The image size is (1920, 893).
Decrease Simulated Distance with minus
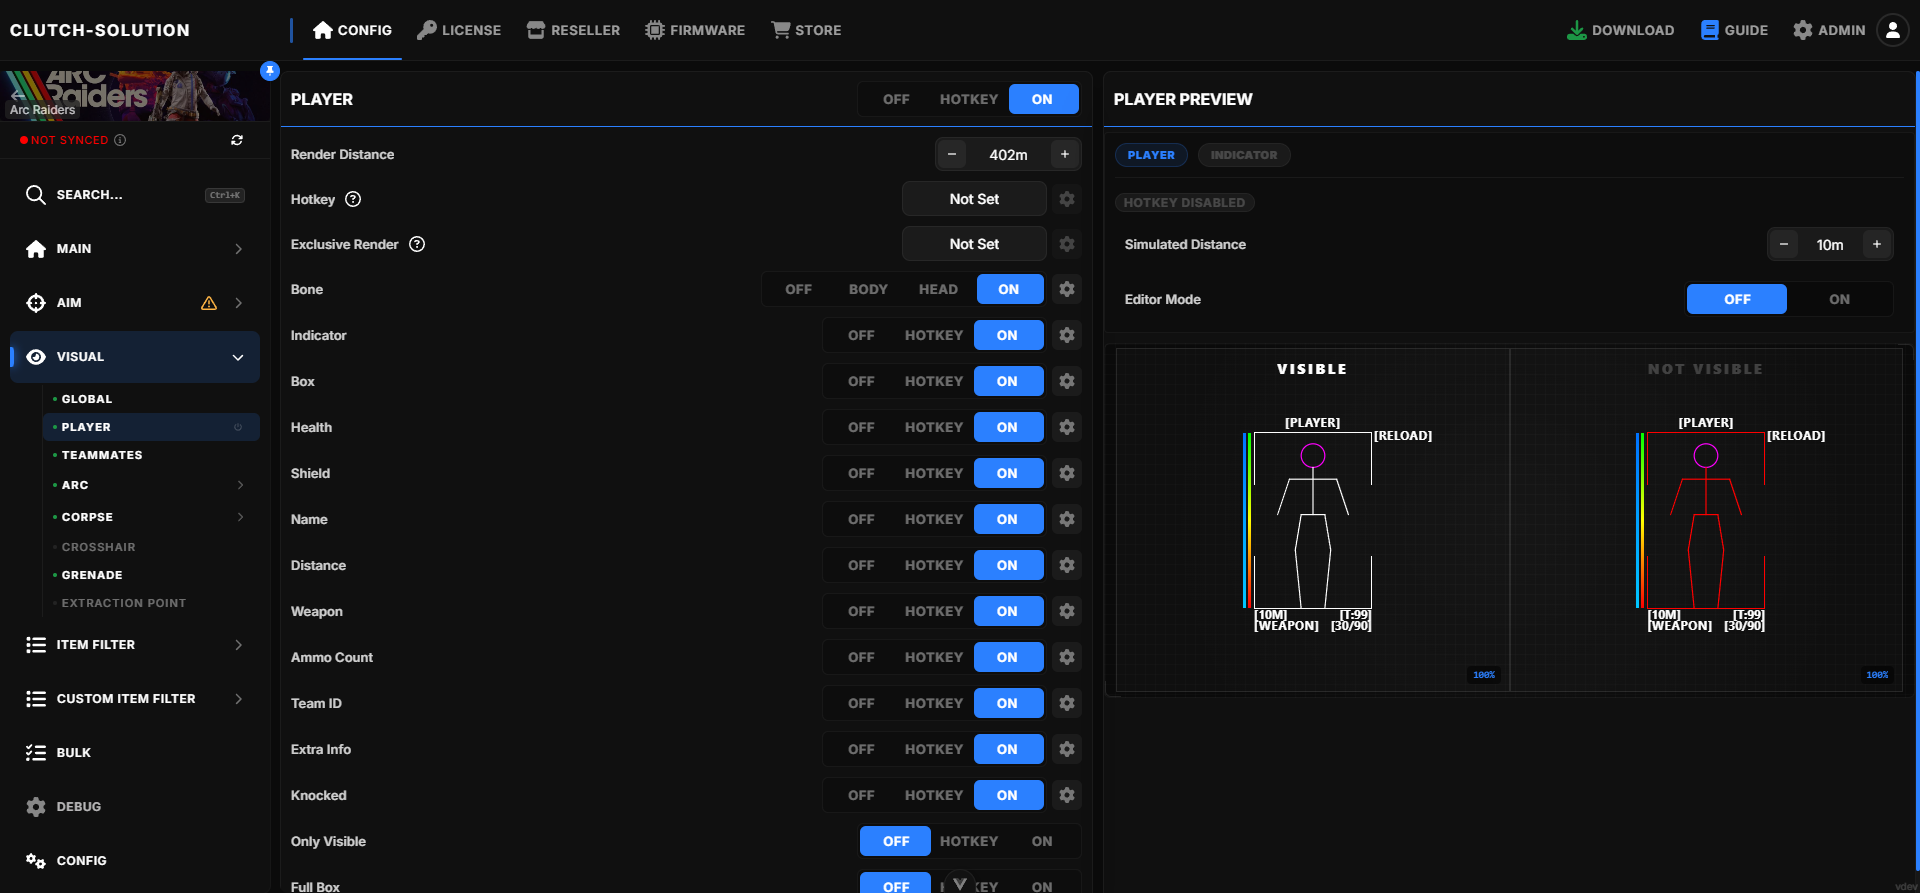point(1784,245)
